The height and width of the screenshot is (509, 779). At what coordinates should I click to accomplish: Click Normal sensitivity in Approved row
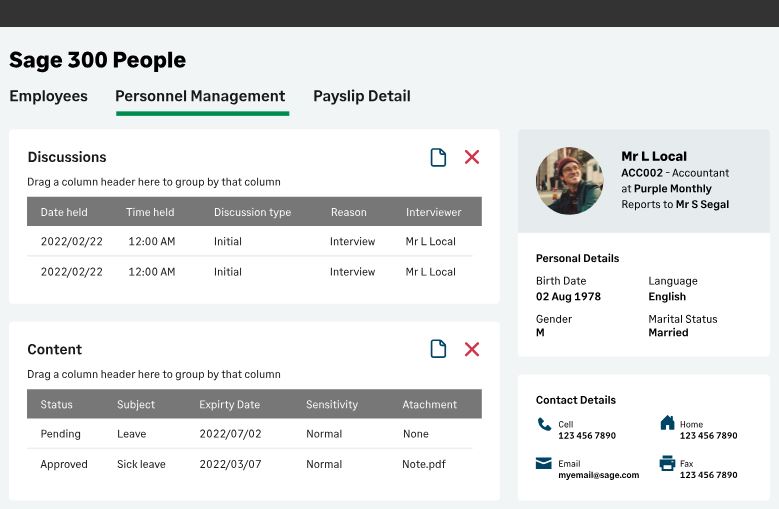(x=324, y=464)
